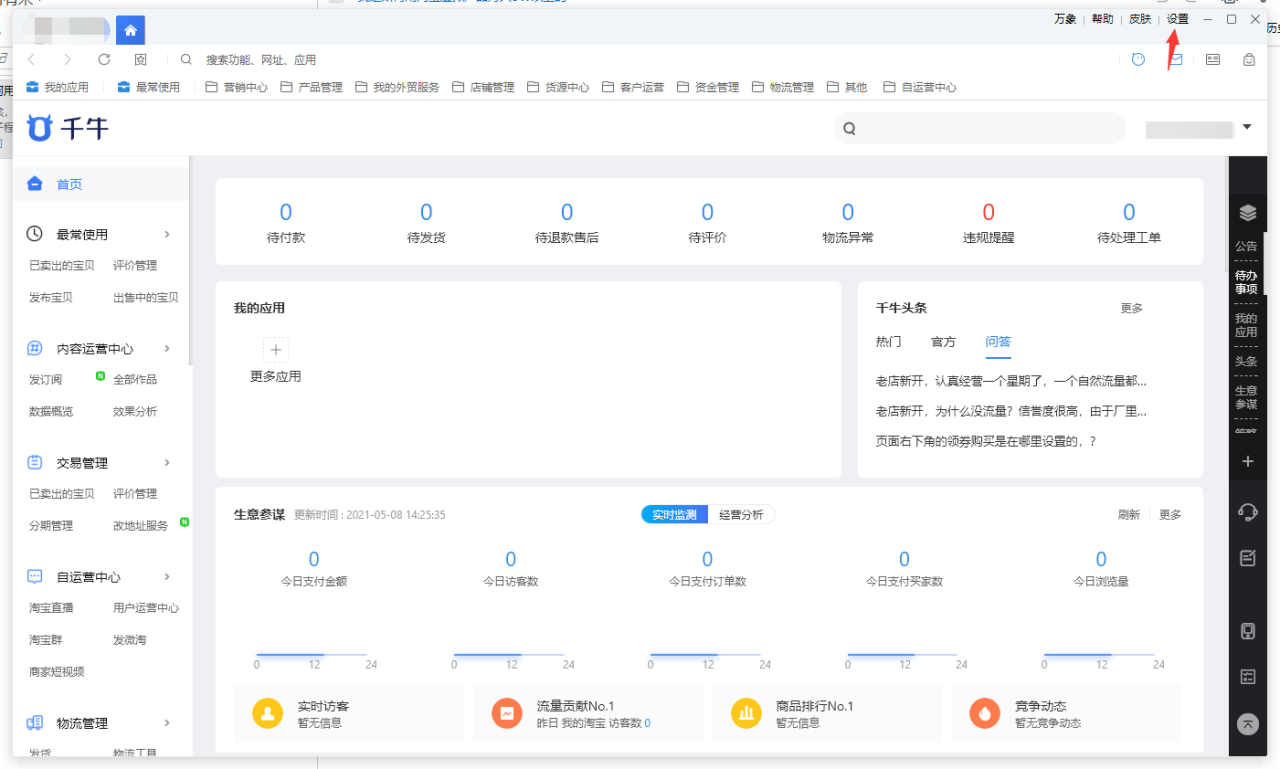Open 万象 in the title bar

(x=1065, y=19)
